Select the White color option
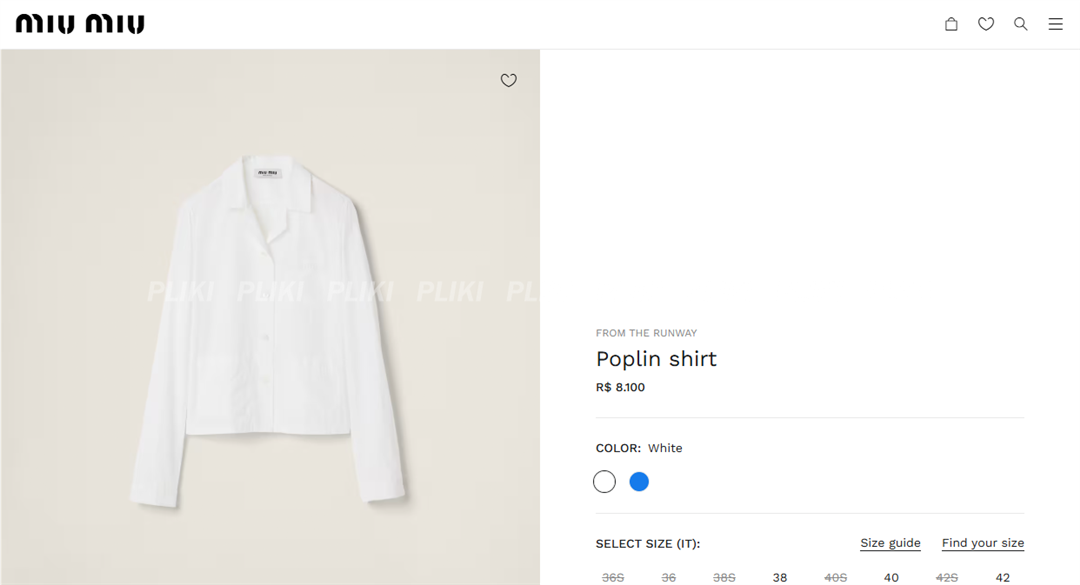 click(604, 481)
